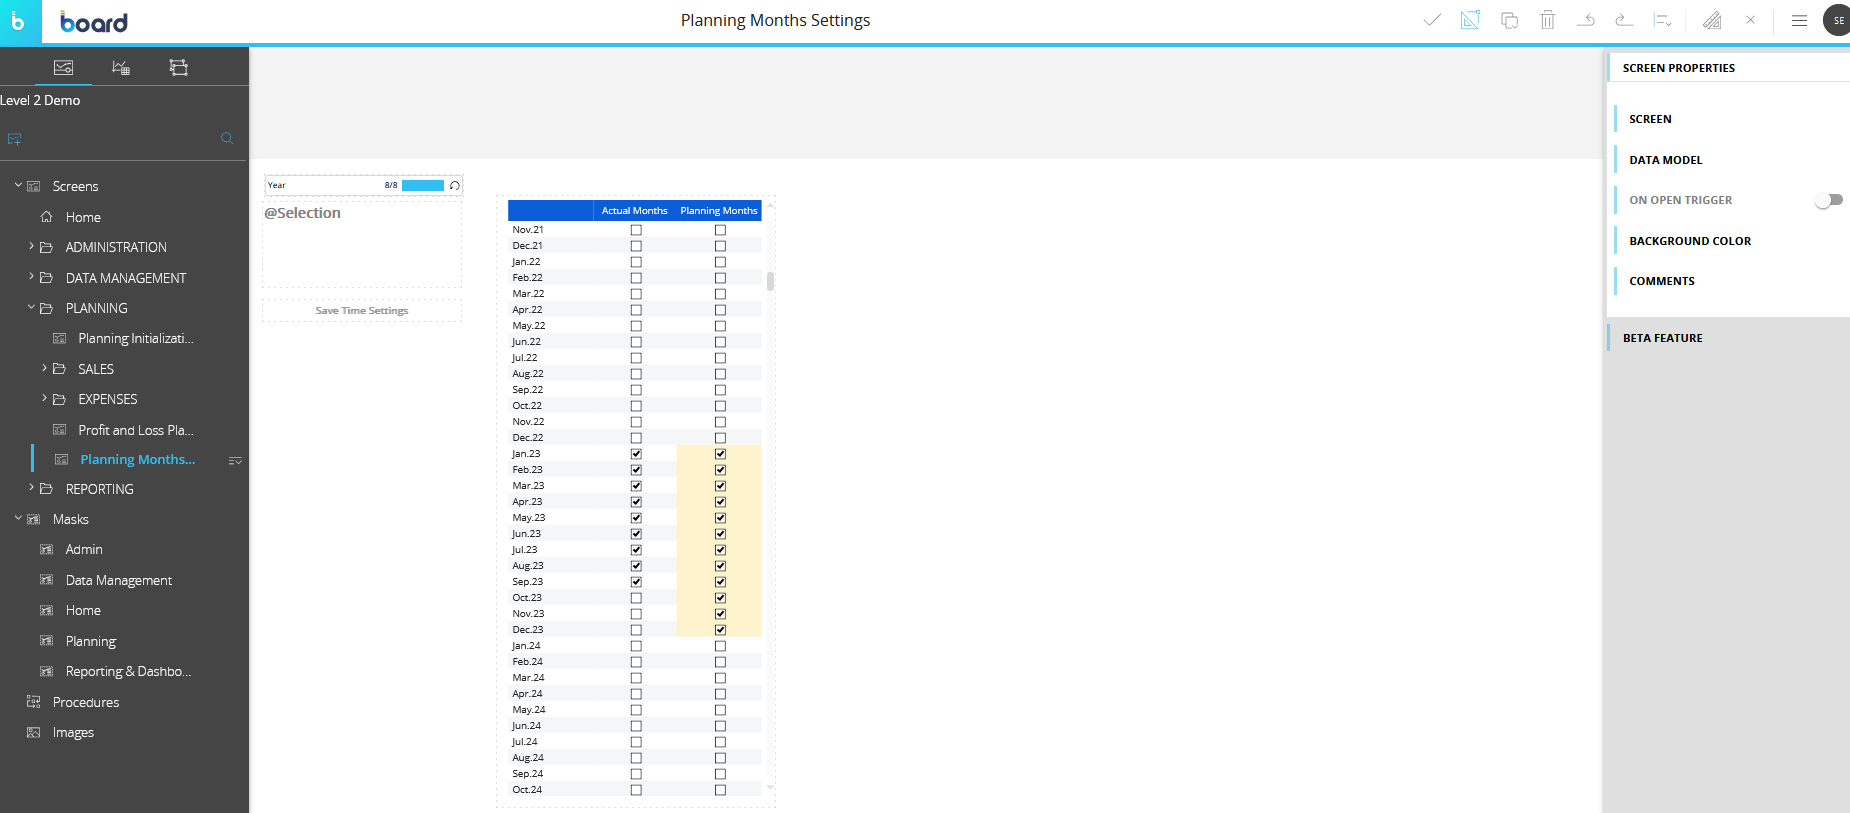Check Actual Months for Oct.23

coord(636,598)
